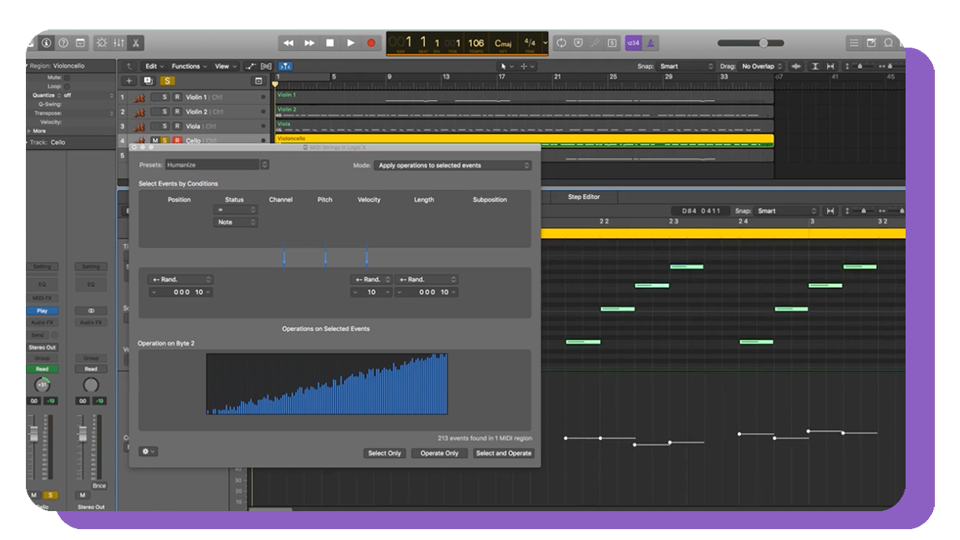
Task: Record-enable the Viola track
Action: tap(177, 127)
